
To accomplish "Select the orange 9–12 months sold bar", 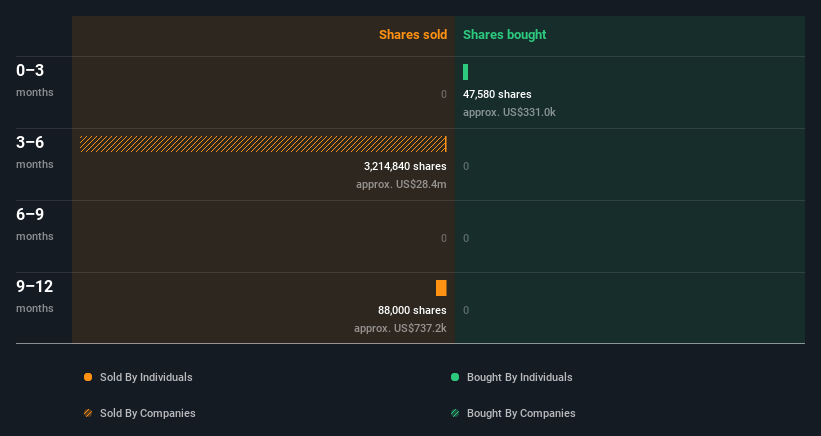I will (441, 288).
